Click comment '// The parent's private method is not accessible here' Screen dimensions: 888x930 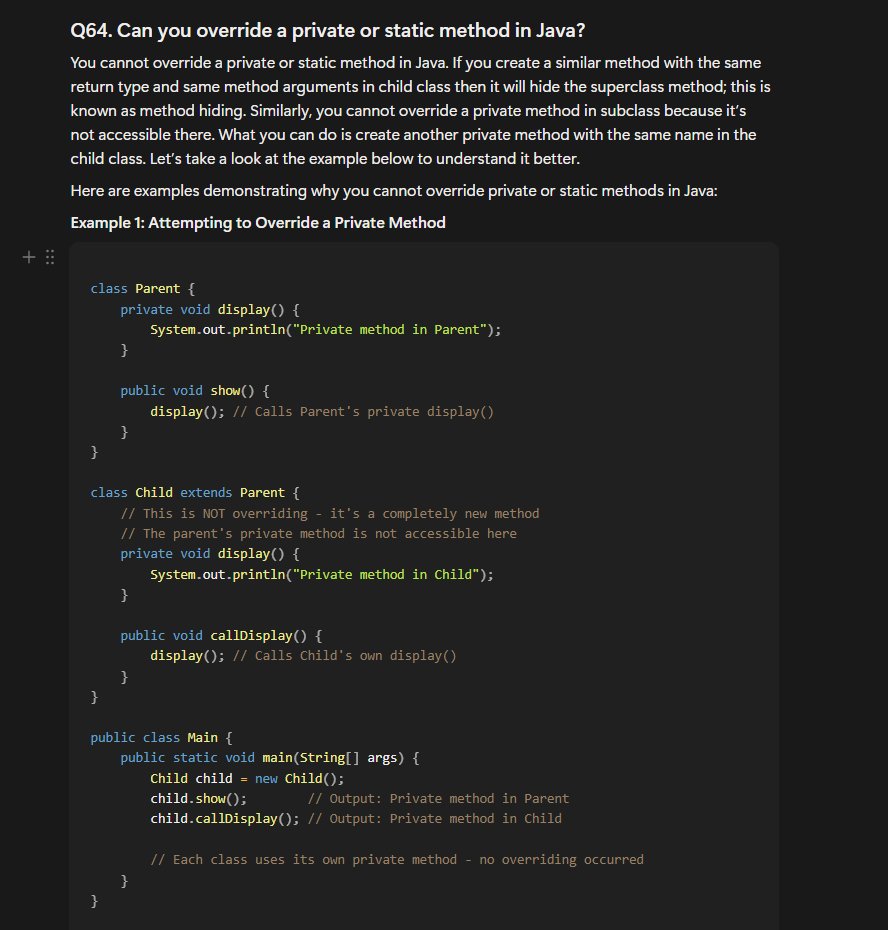click(319, 534)
